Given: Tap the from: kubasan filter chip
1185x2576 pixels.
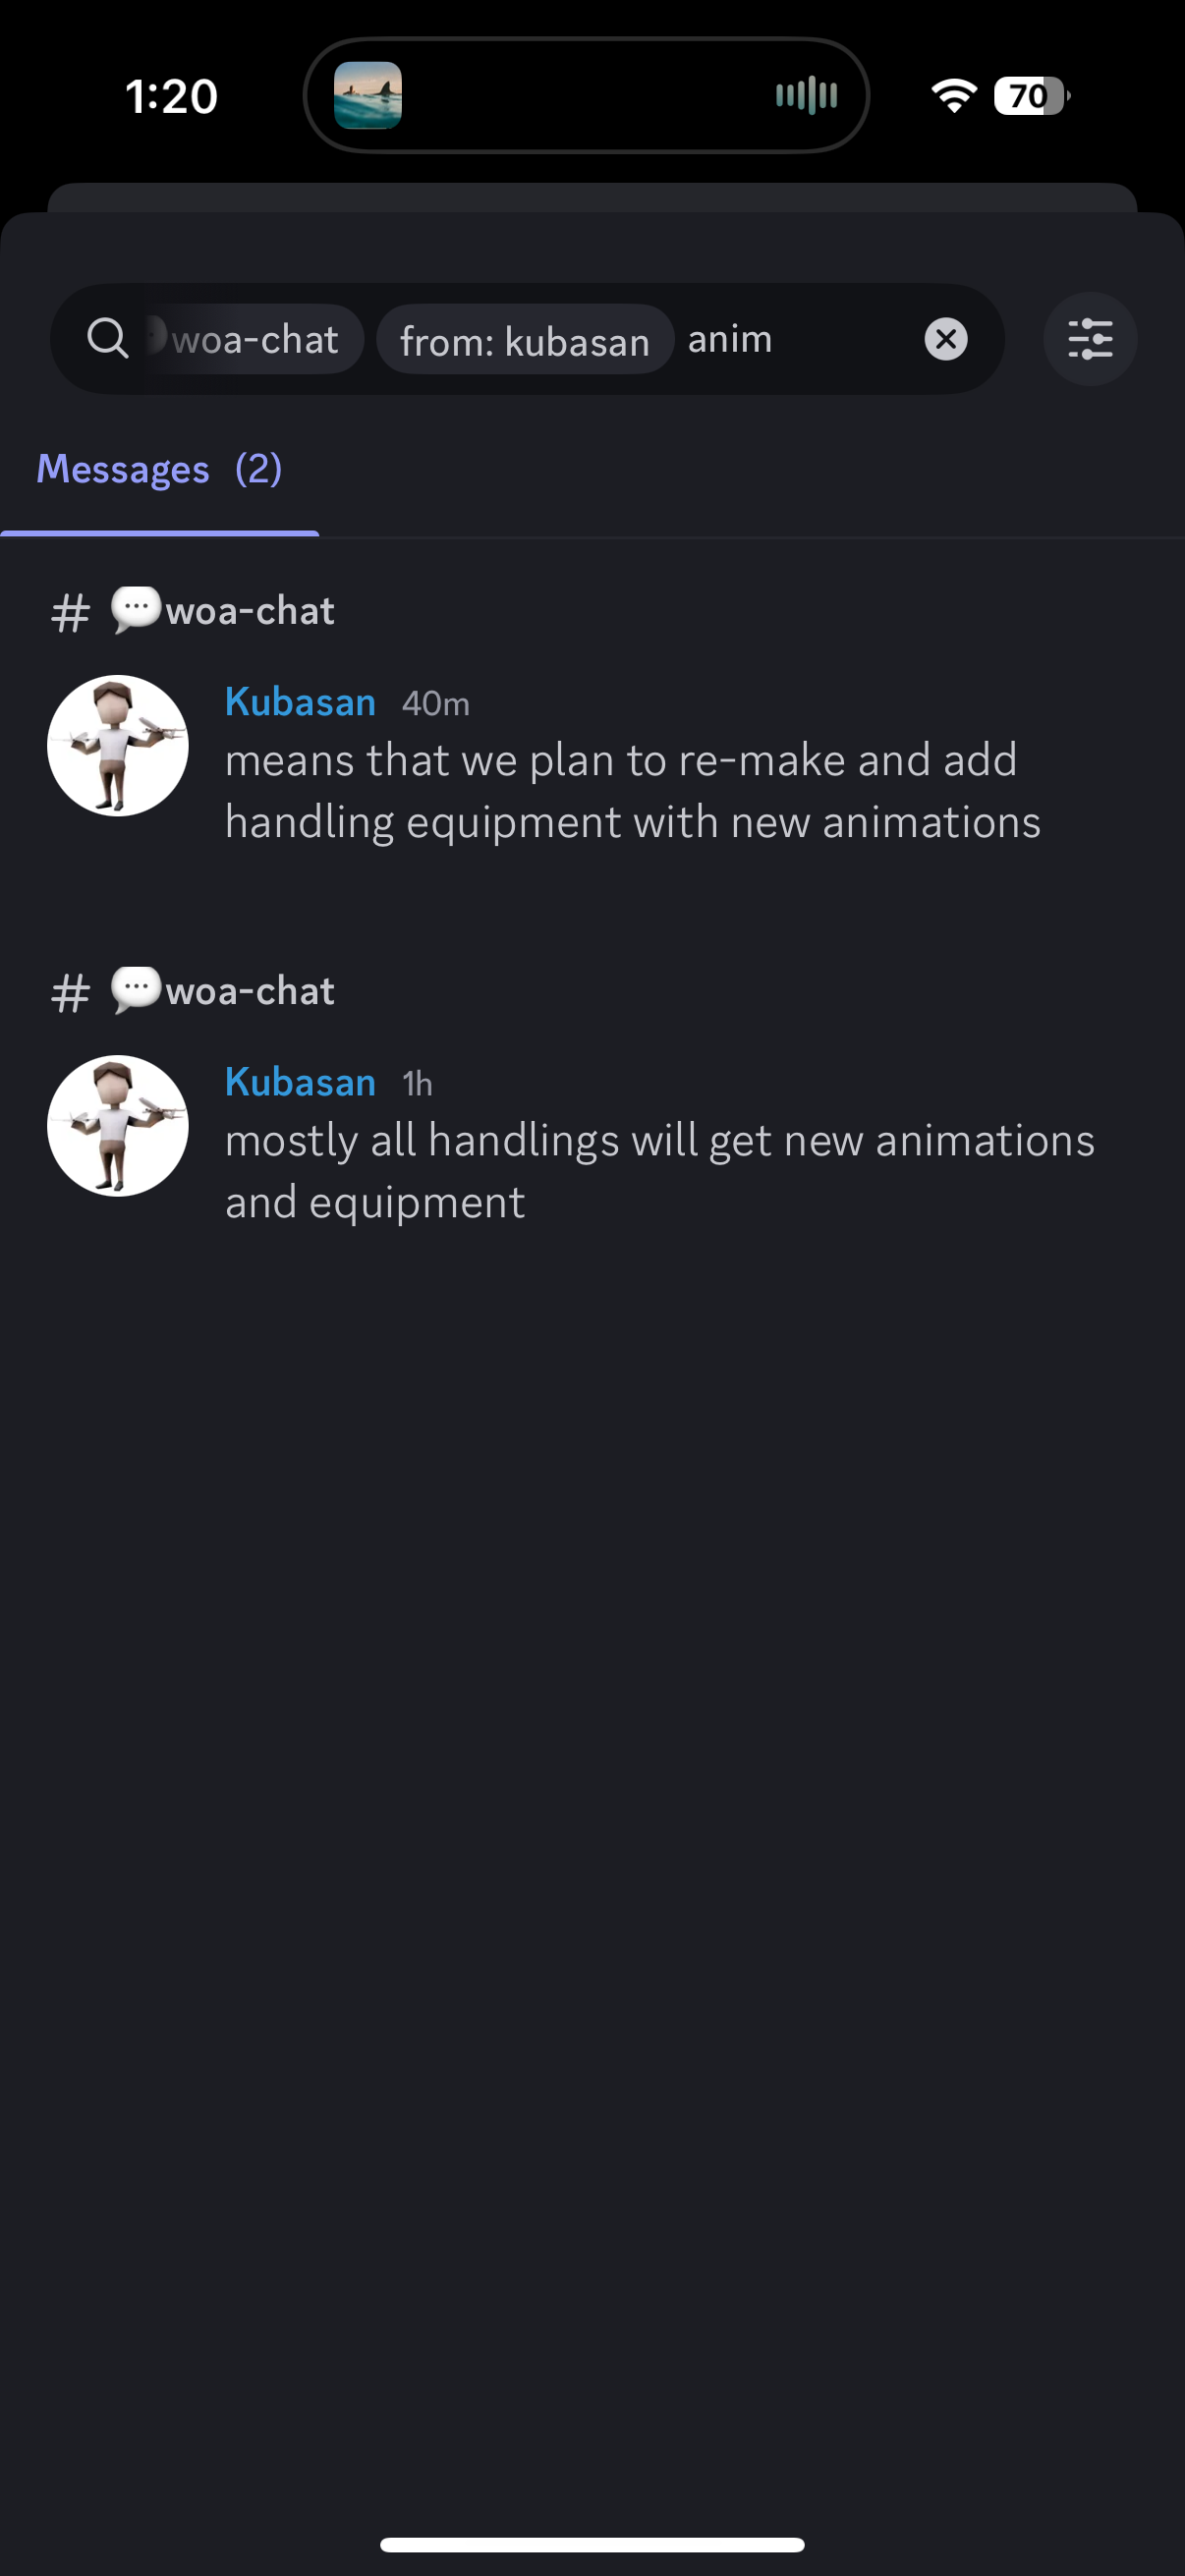Looking at the screenshot, I should (525, 340).
